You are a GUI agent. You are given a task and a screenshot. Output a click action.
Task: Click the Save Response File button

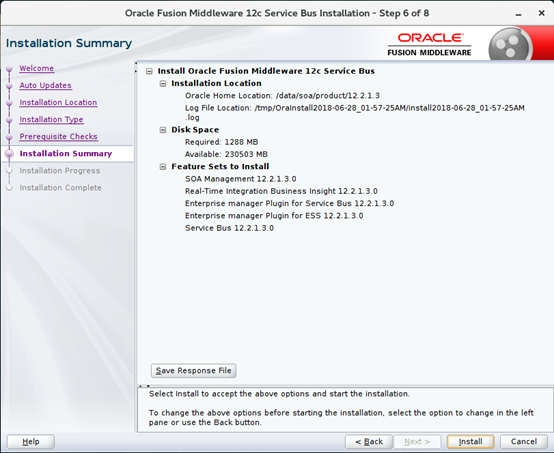click(x=194, y=371)
